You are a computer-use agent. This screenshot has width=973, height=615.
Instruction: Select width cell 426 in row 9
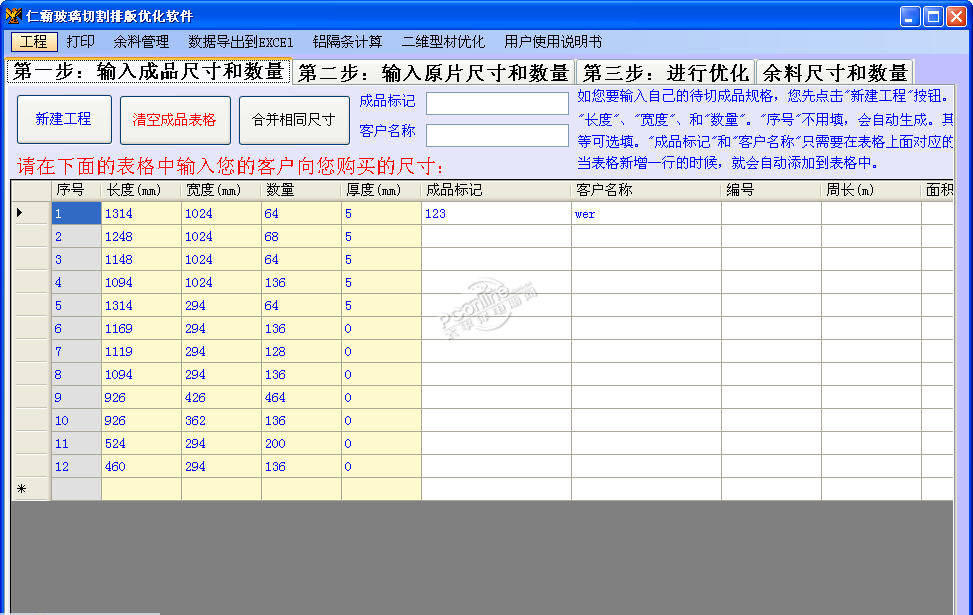click(221, 397)
